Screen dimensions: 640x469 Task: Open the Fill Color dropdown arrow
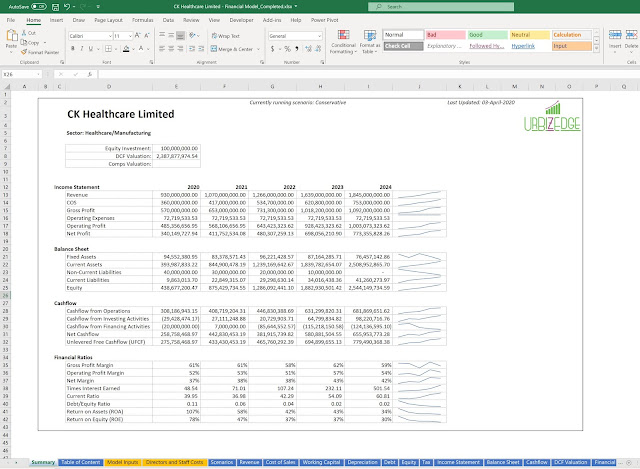(x=133, y=49)
